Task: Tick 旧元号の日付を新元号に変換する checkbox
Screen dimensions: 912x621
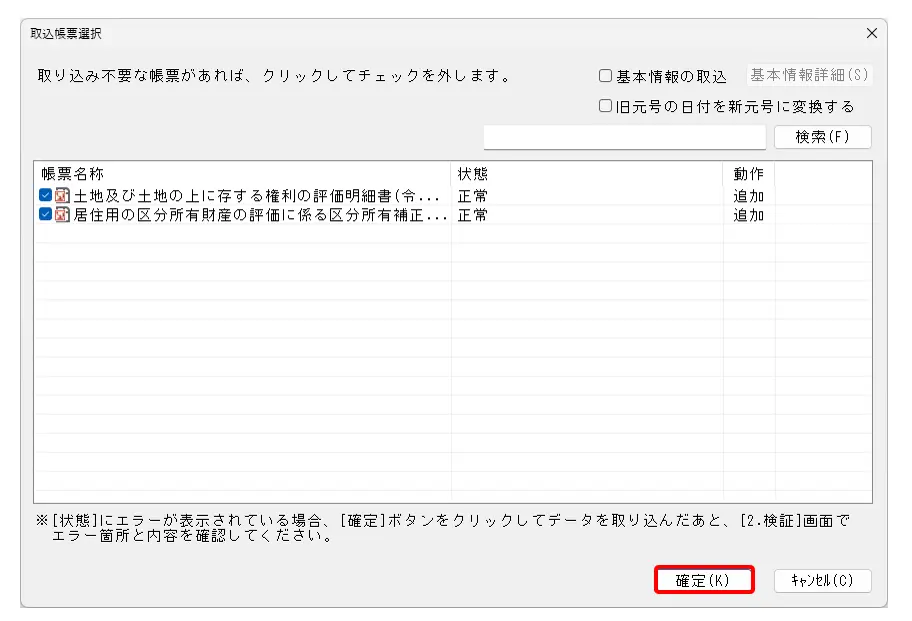Action: coord(605,106)
